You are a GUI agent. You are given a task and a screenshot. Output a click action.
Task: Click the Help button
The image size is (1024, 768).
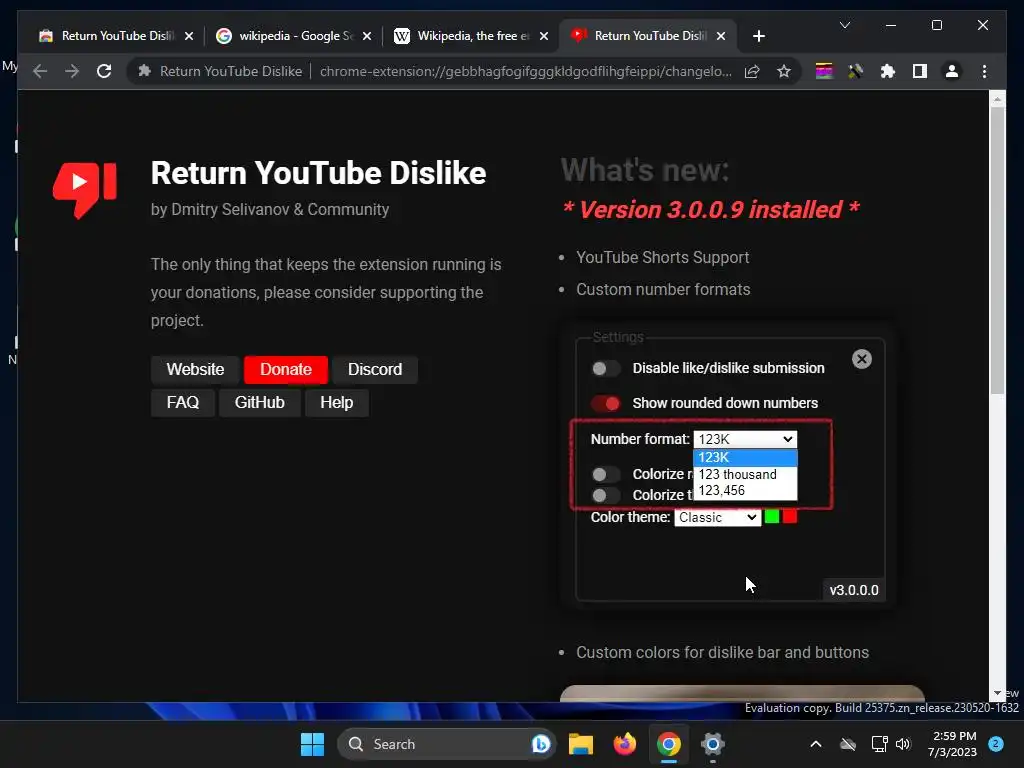click(x=336, y=402)
